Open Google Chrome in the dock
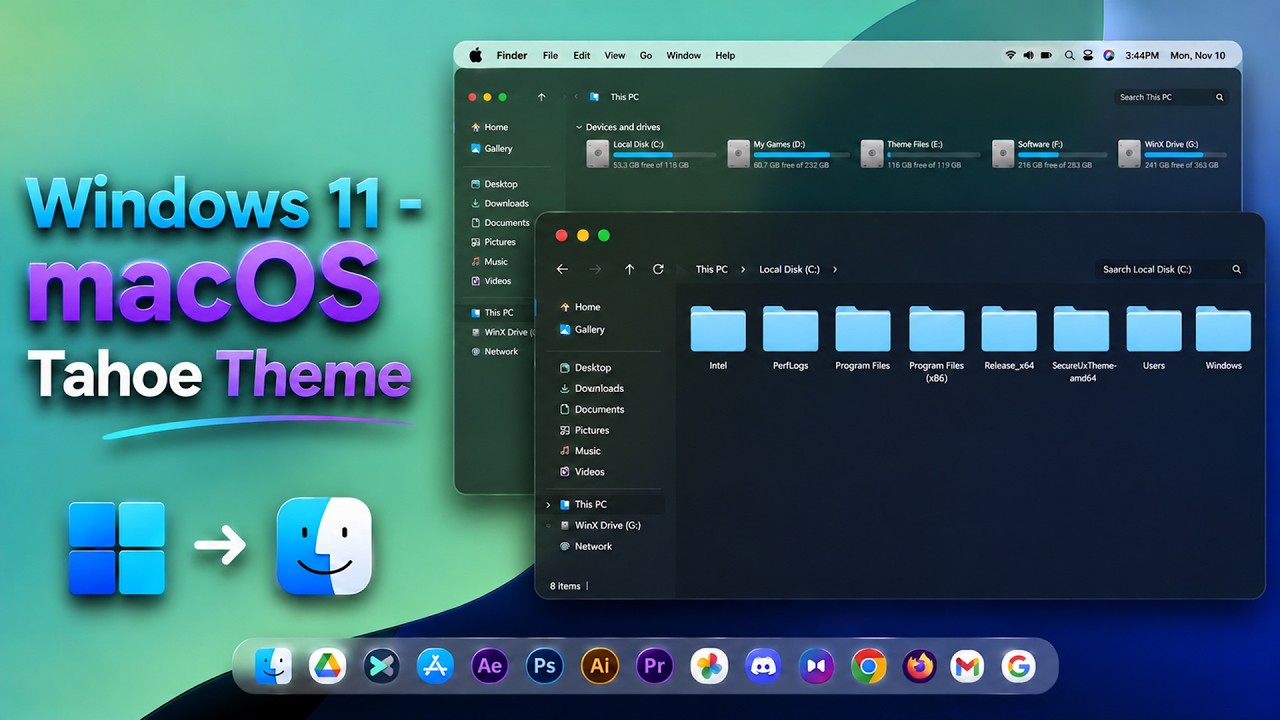Screen dimensions: 1280x720 [869, 666]
